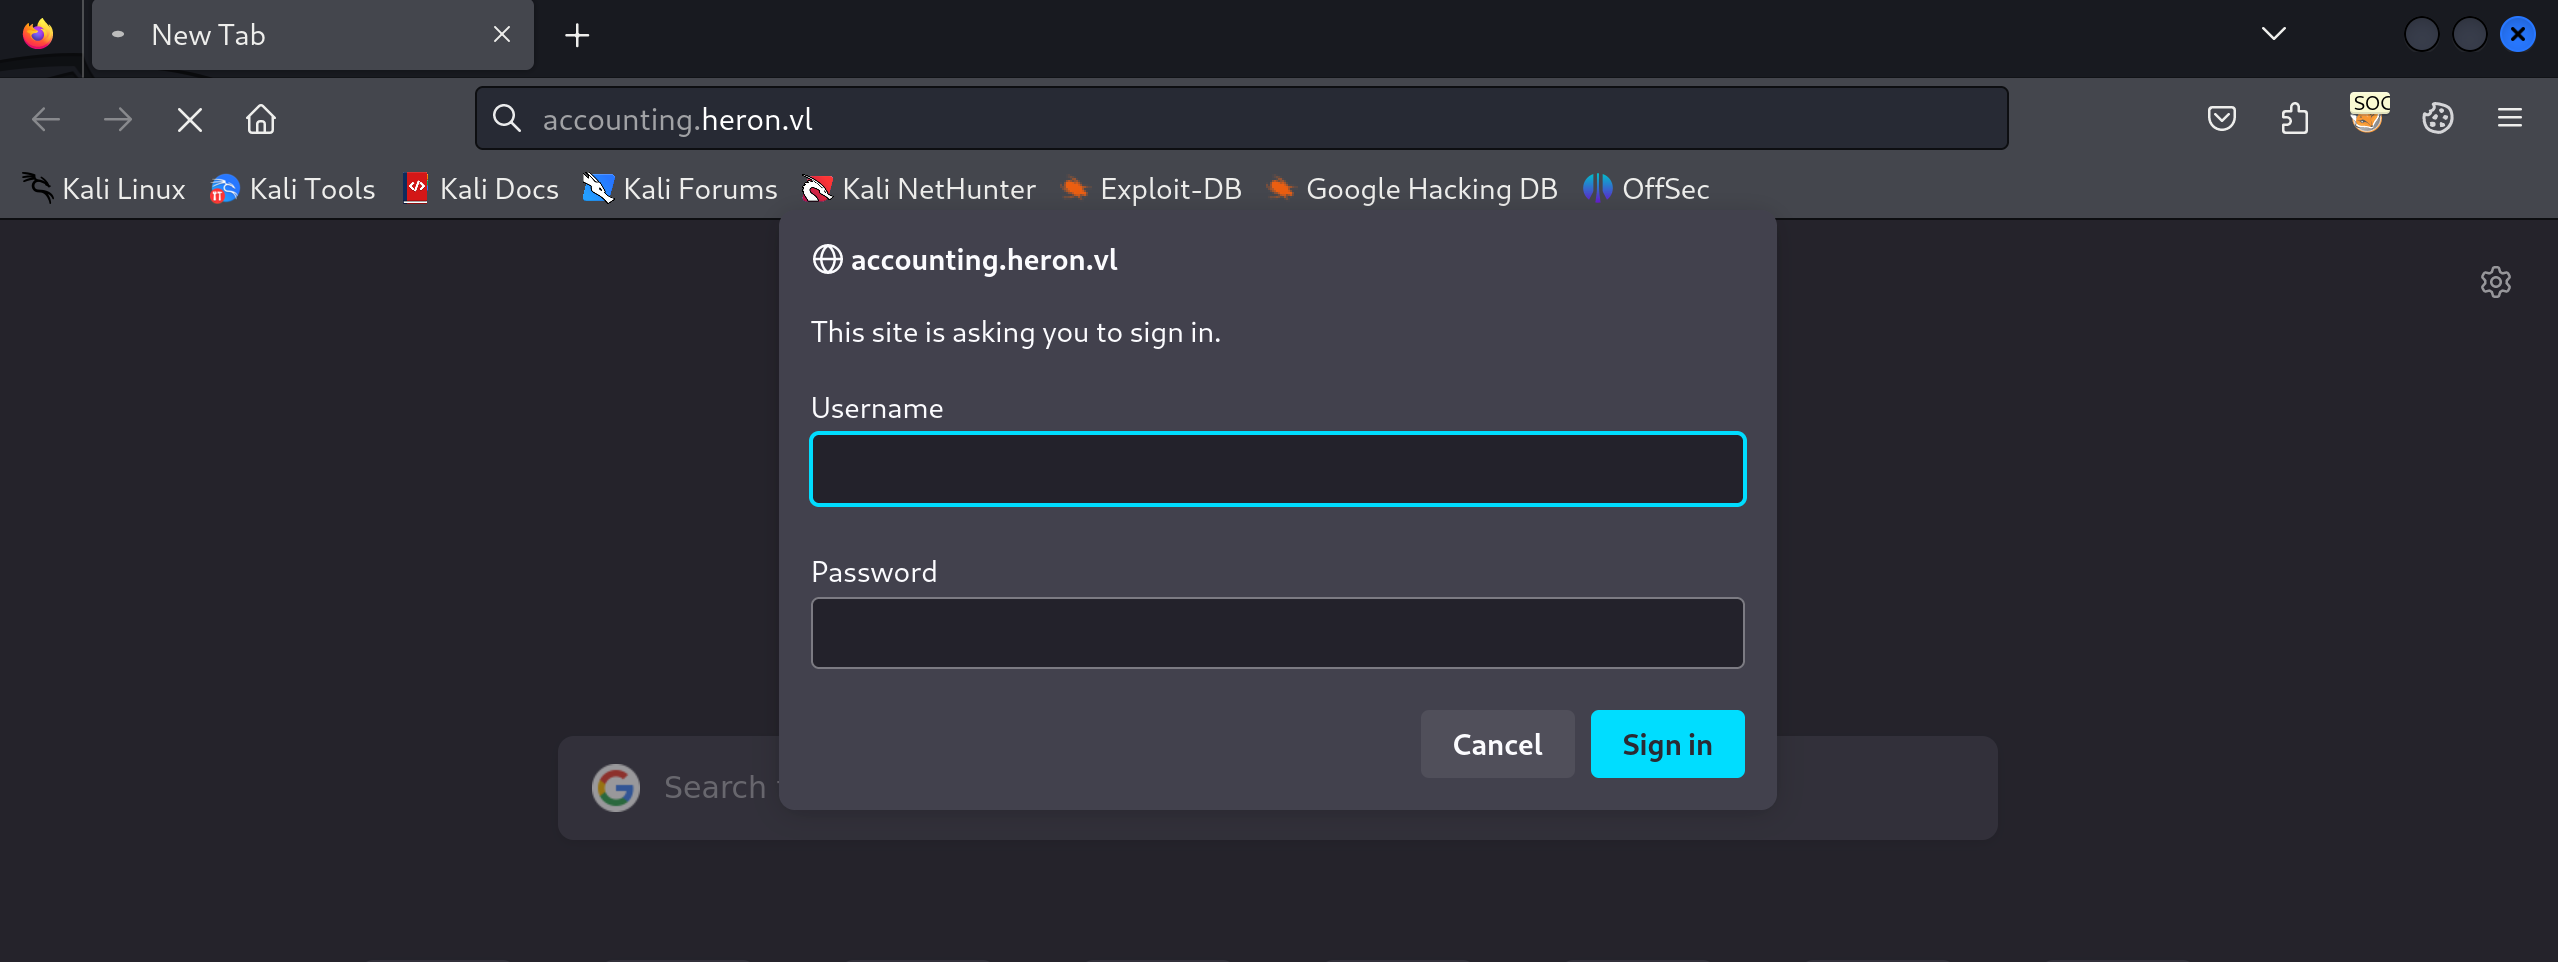Click the Stop loading X icon

tap(189, 120)
